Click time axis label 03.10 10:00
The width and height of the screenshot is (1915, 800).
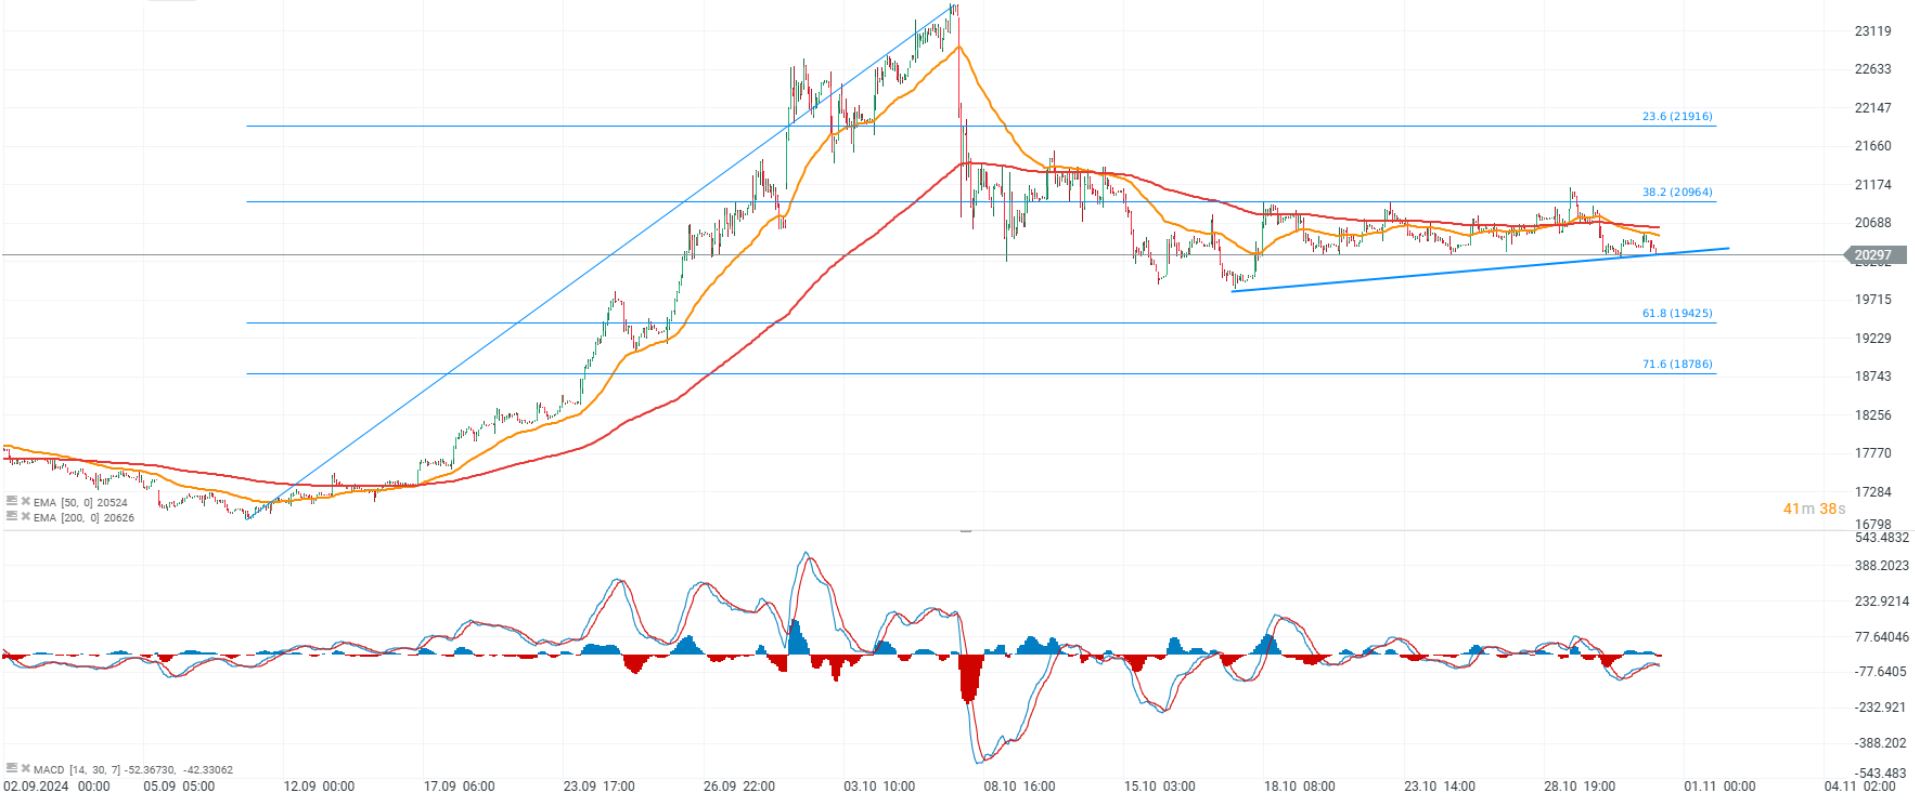click(879, 787)
